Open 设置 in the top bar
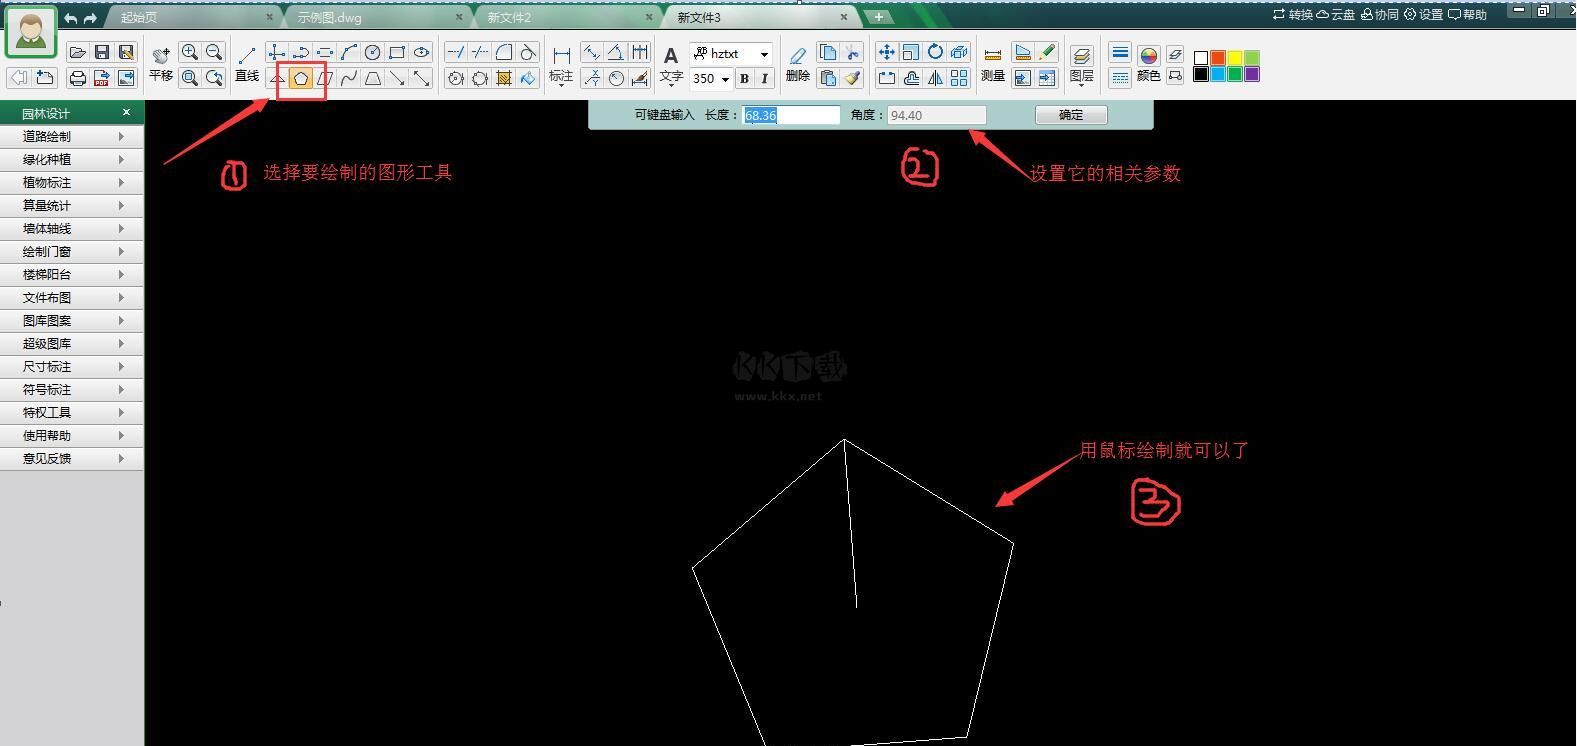 point(1423,15)
